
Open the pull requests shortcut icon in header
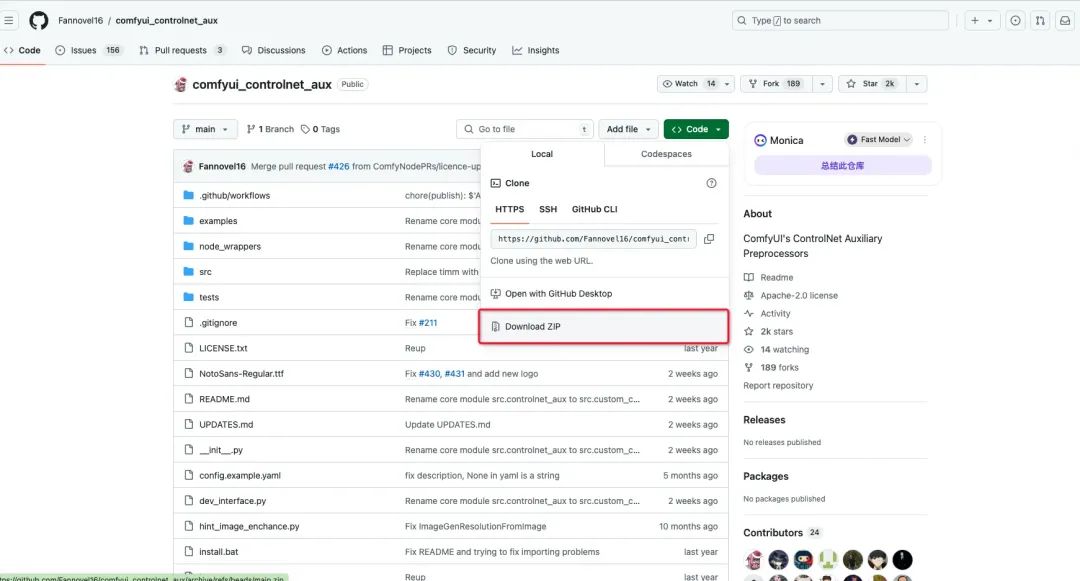[1040, 21]
